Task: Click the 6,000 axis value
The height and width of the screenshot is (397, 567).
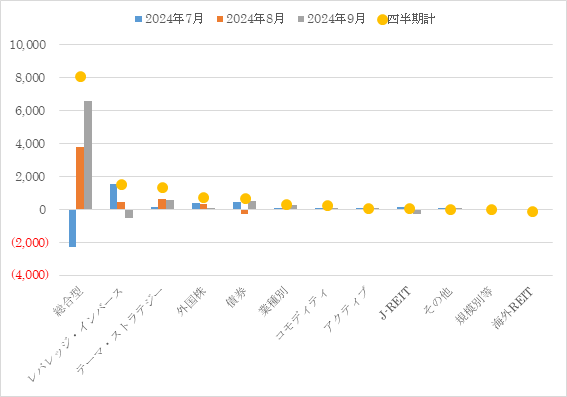Action: (x=30, y=111)
